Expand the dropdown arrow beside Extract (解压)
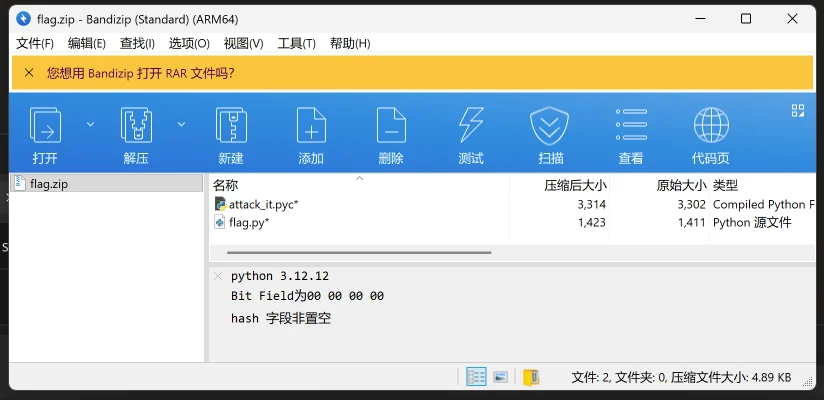This screenshot has width=824, height=400. click(181, 124)
